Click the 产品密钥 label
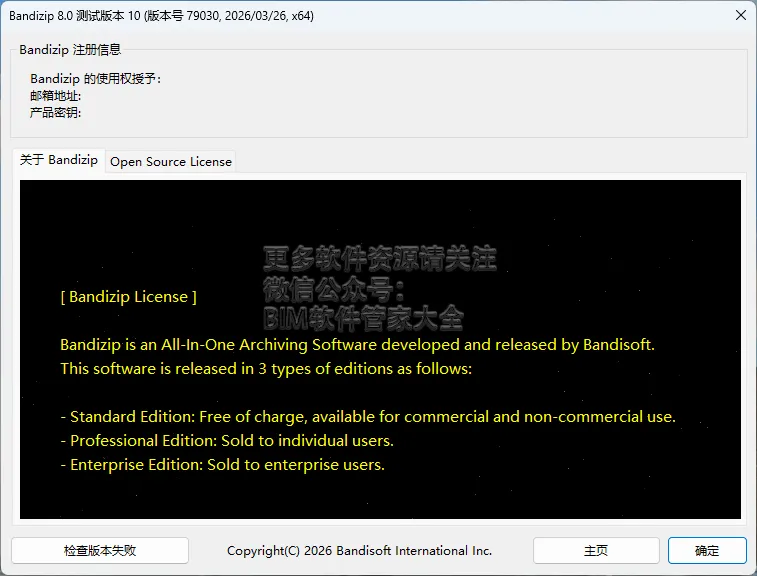This screenshot has width=757, height=576. [x=56, y=112]
